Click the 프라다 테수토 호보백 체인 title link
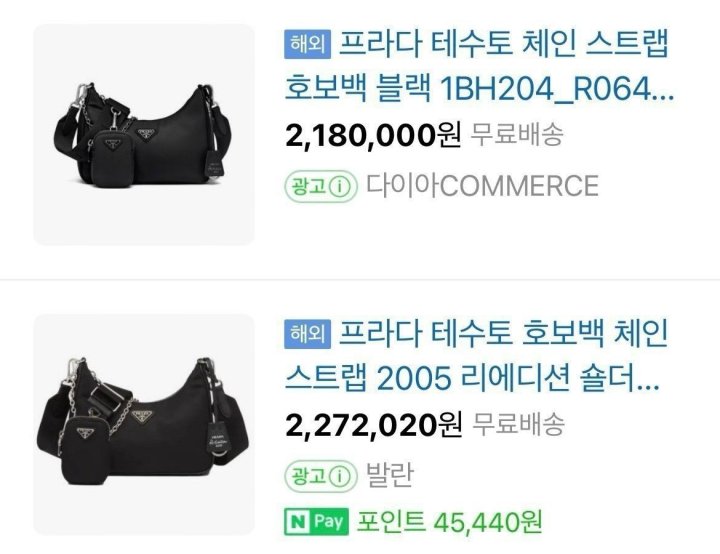 pyautogui.click(x=504, y=334)
